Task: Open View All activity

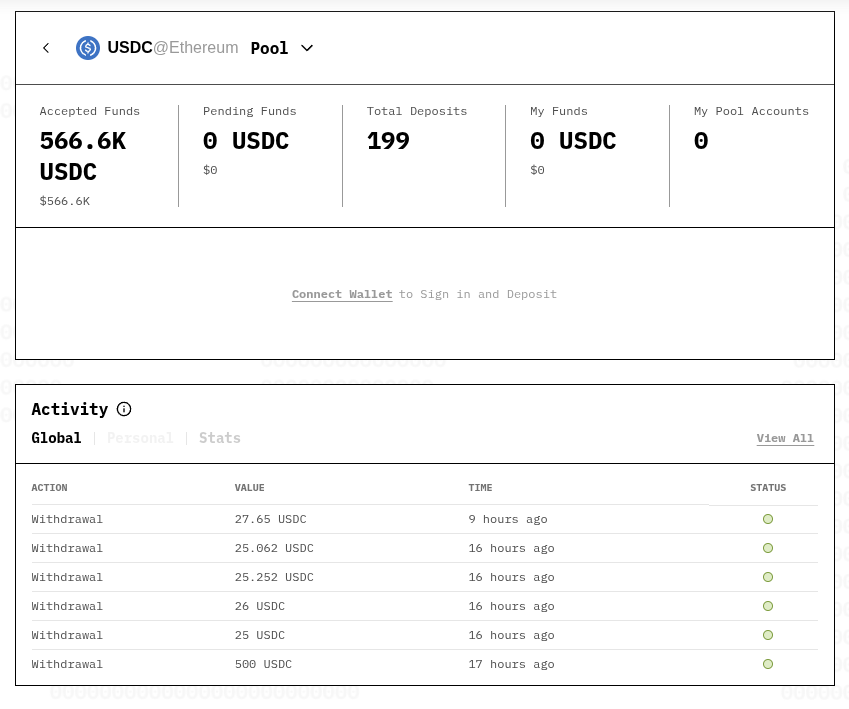Action: [x=784, y=438]
